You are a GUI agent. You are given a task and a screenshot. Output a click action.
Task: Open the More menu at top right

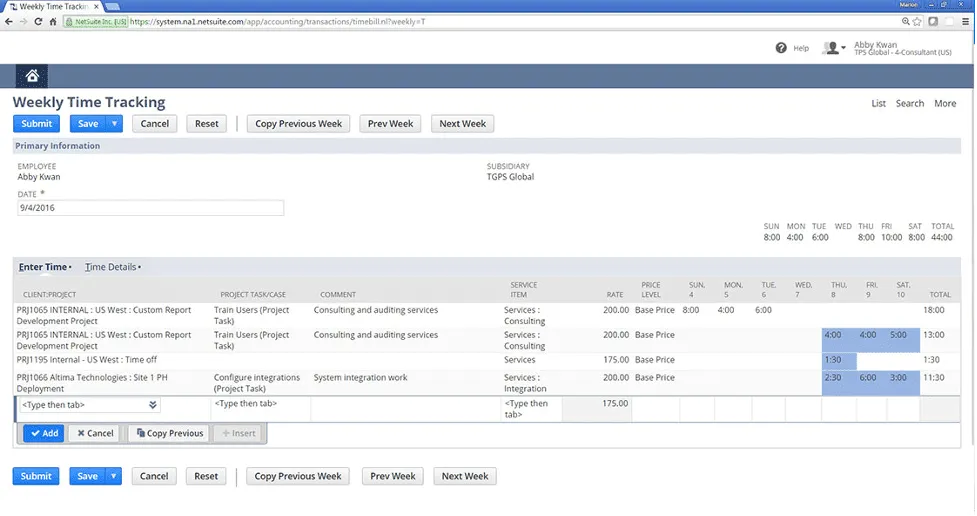click(x=945, y=103)
